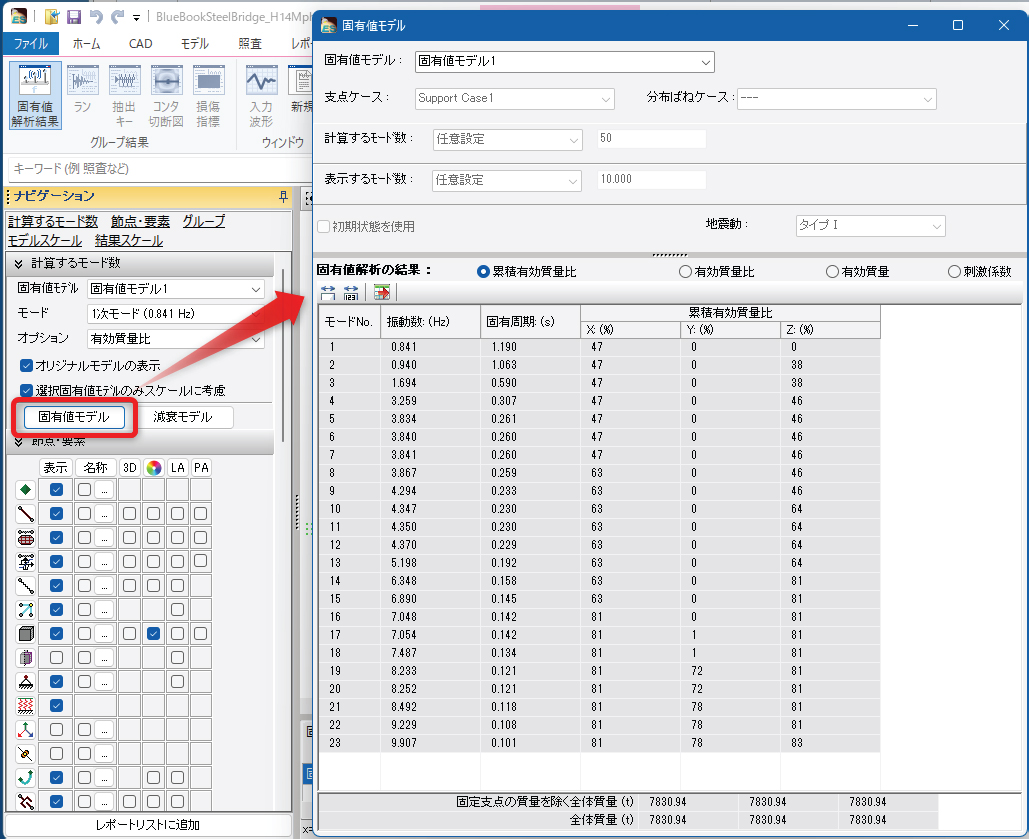Image resolution: width=1029 pixels, height=839 pixels.
Task: Collapse the 計算するモード数 section
Action: coord(18,263)
